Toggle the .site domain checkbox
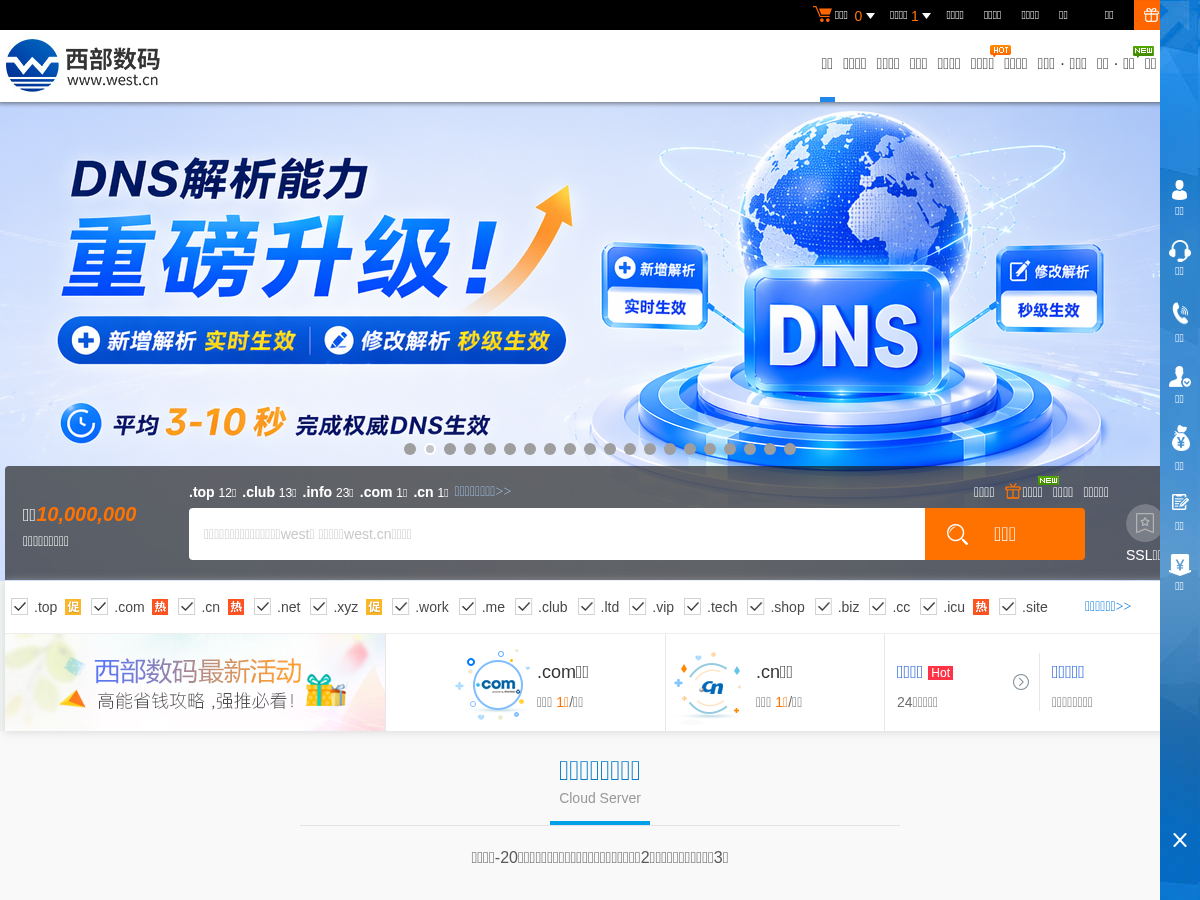This screenshot has height=900, width=1200. click(x=1007, y=606)
